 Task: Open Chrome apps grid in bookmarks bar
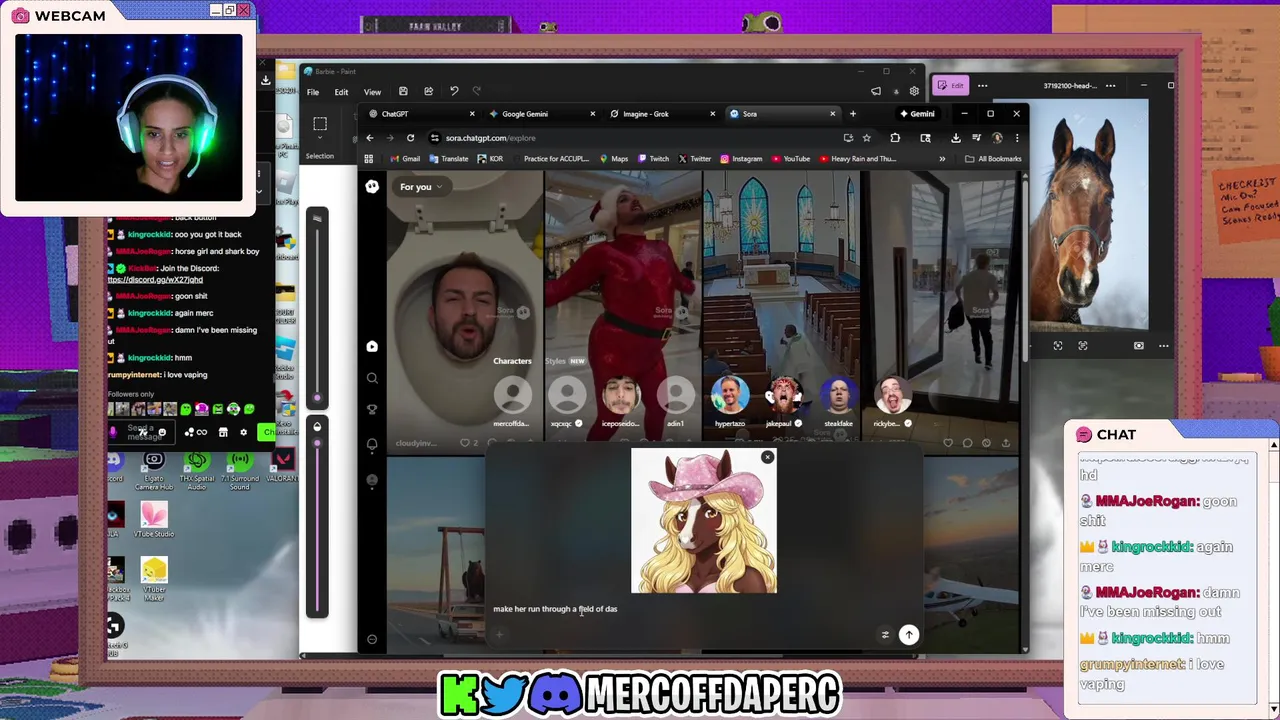pyautogui.click(x=369, y=158)
